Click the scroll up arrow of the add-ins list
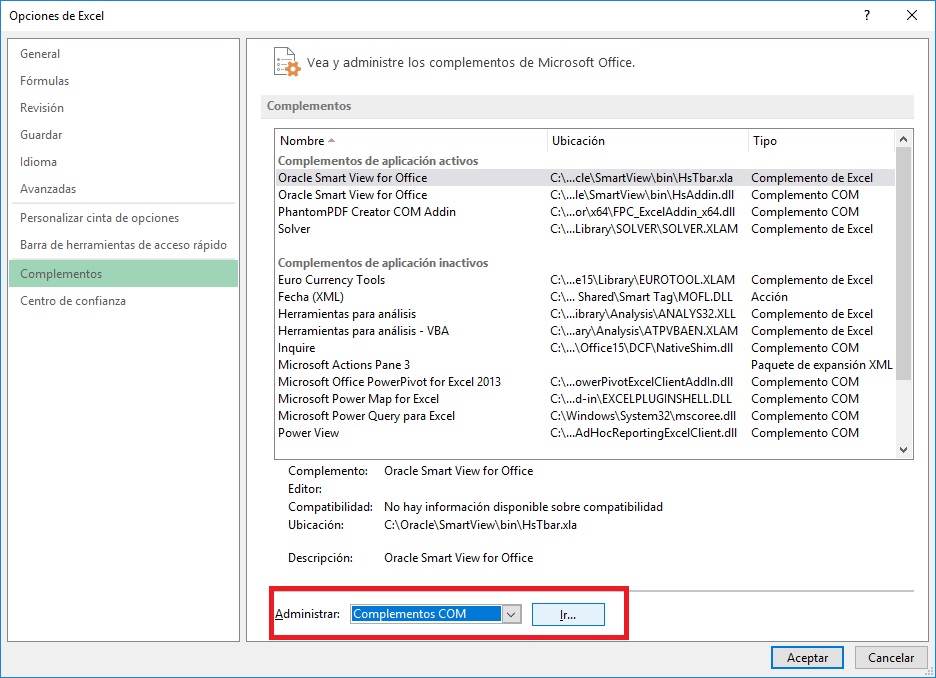Screen dimensions: 936x678 pyautogui.click(x=903, y=139)
